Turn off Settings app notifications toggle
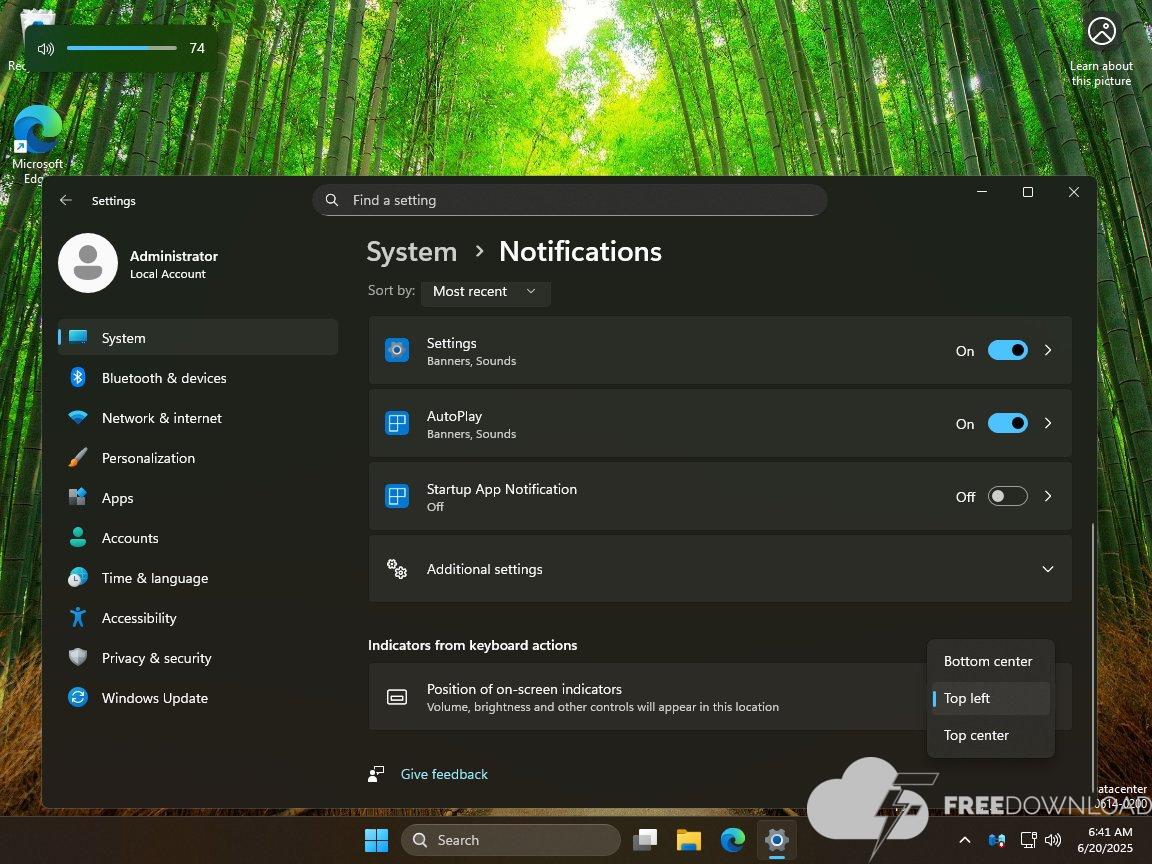Image resolution: width=1152 pixels, height=864 pixels. pyautogui.click(x=1007, y=350)
